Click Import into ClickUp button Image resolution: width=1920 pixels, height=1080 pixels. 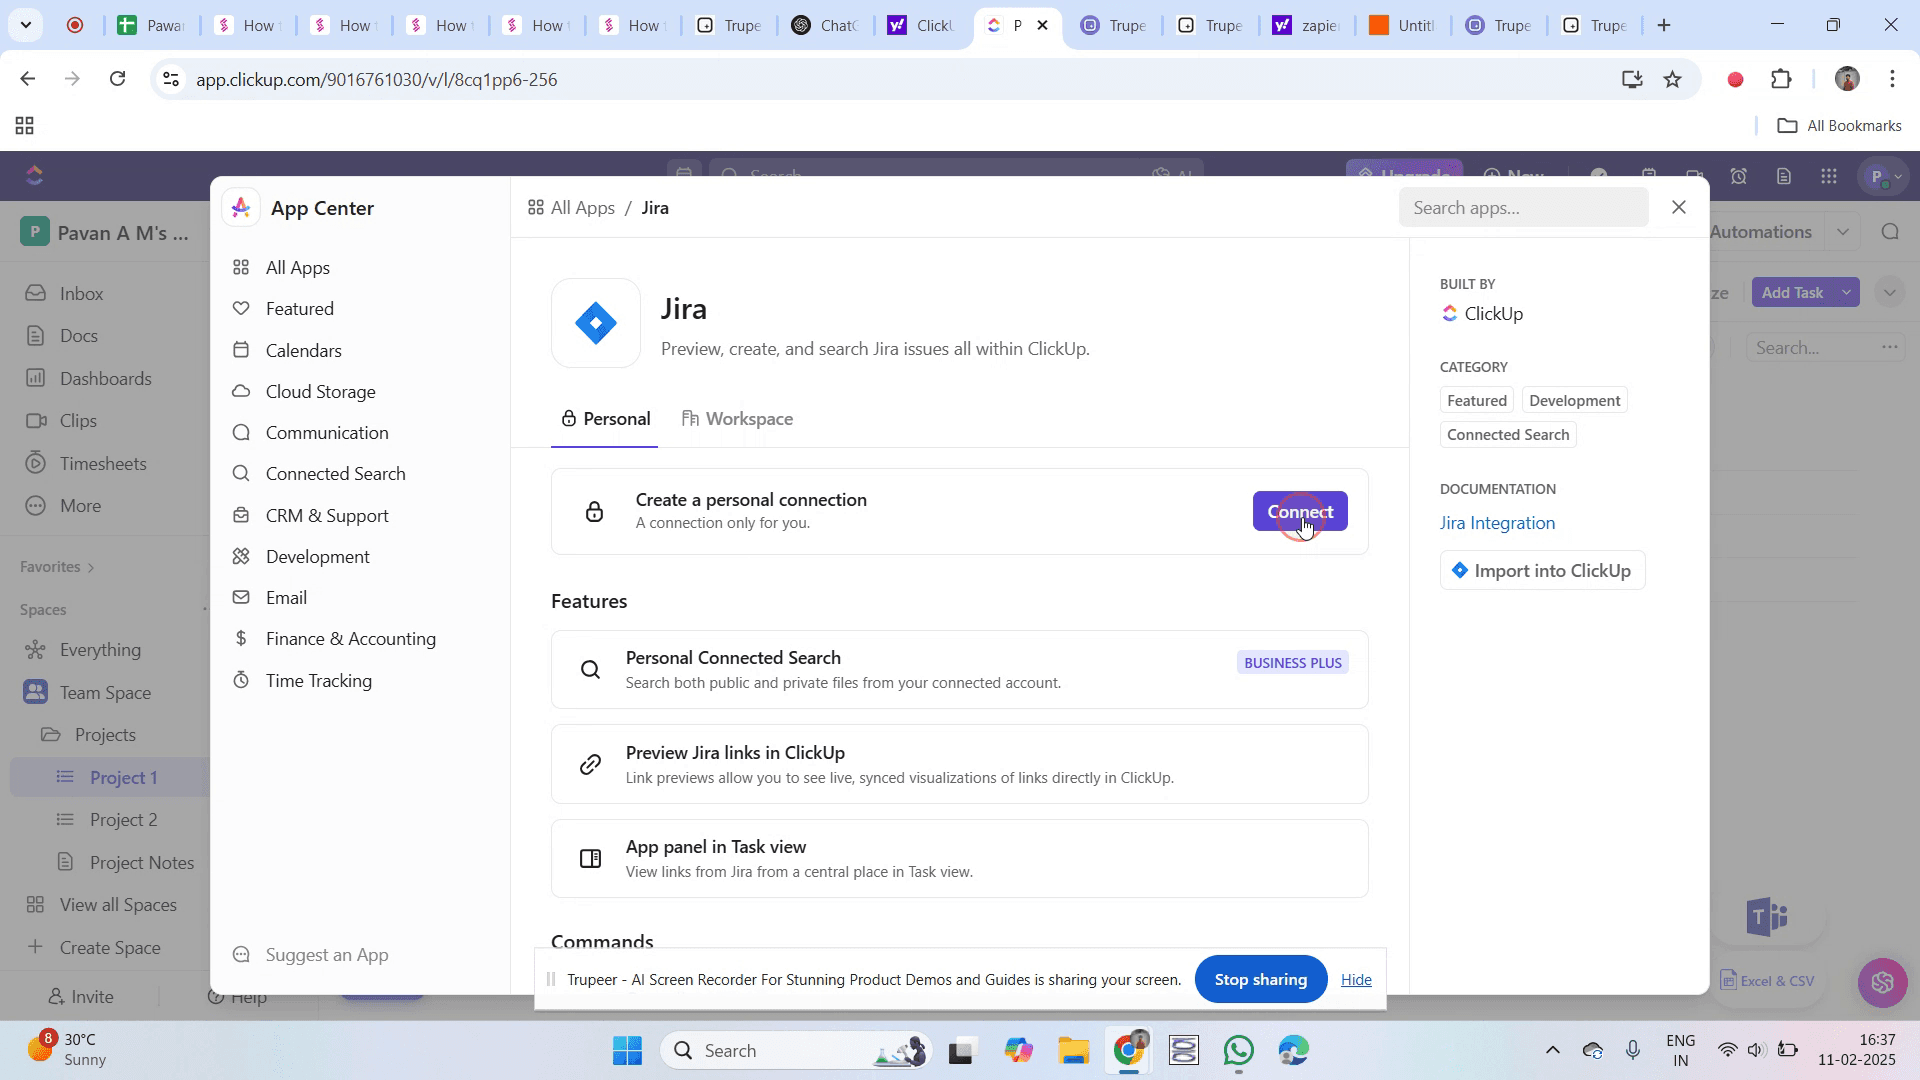click(x=1542, y=571)
